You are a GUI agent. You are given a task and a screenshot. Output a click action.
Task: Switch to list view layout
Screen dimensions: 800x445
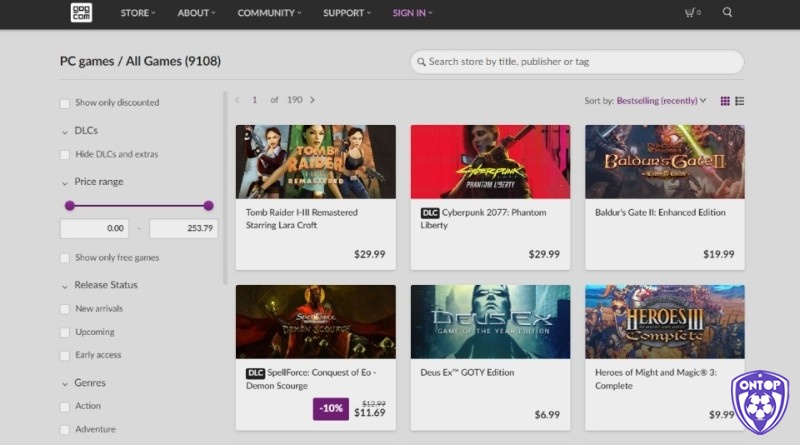pyautogui.click(x=739, y=101)
